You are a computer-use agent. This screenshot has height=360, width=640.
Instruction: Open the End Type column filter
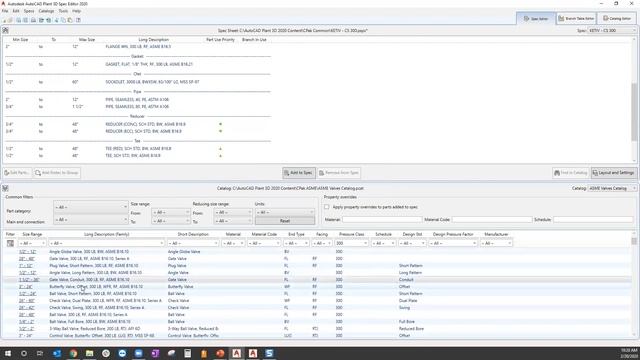pos(296,243)
